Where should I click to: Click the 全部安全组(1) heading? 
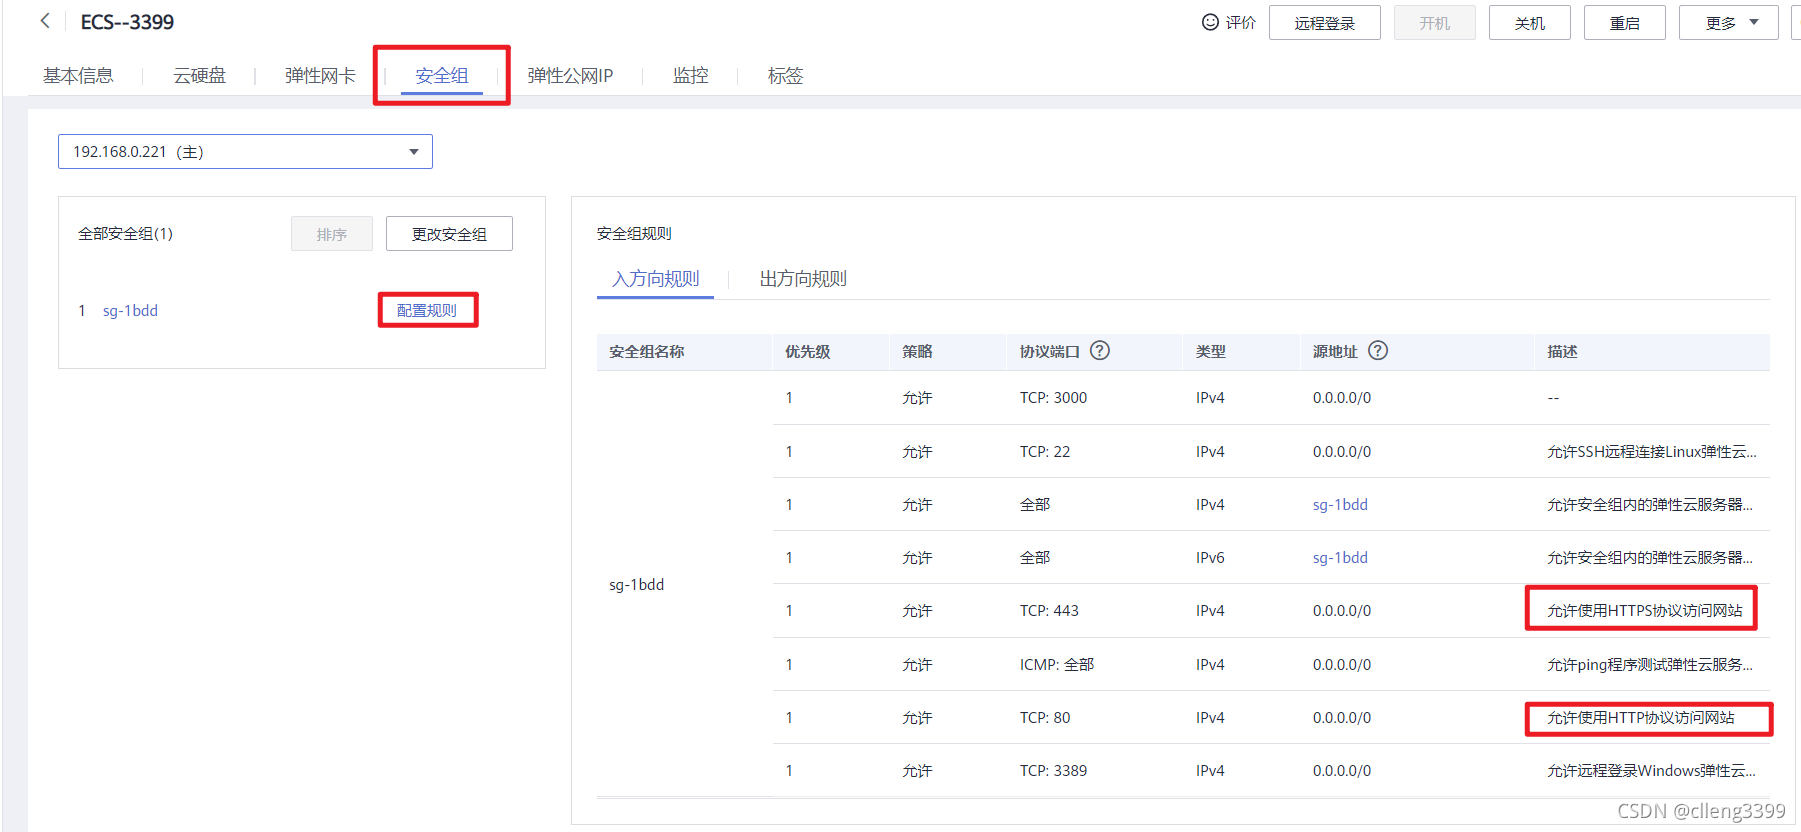pos(125,234)
